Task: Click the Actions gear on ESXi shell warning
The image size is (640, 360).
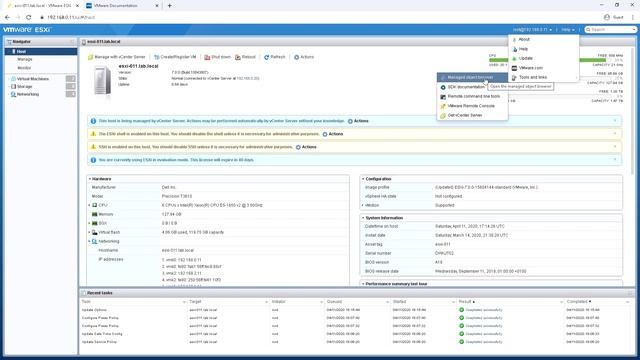Action: 325,134
